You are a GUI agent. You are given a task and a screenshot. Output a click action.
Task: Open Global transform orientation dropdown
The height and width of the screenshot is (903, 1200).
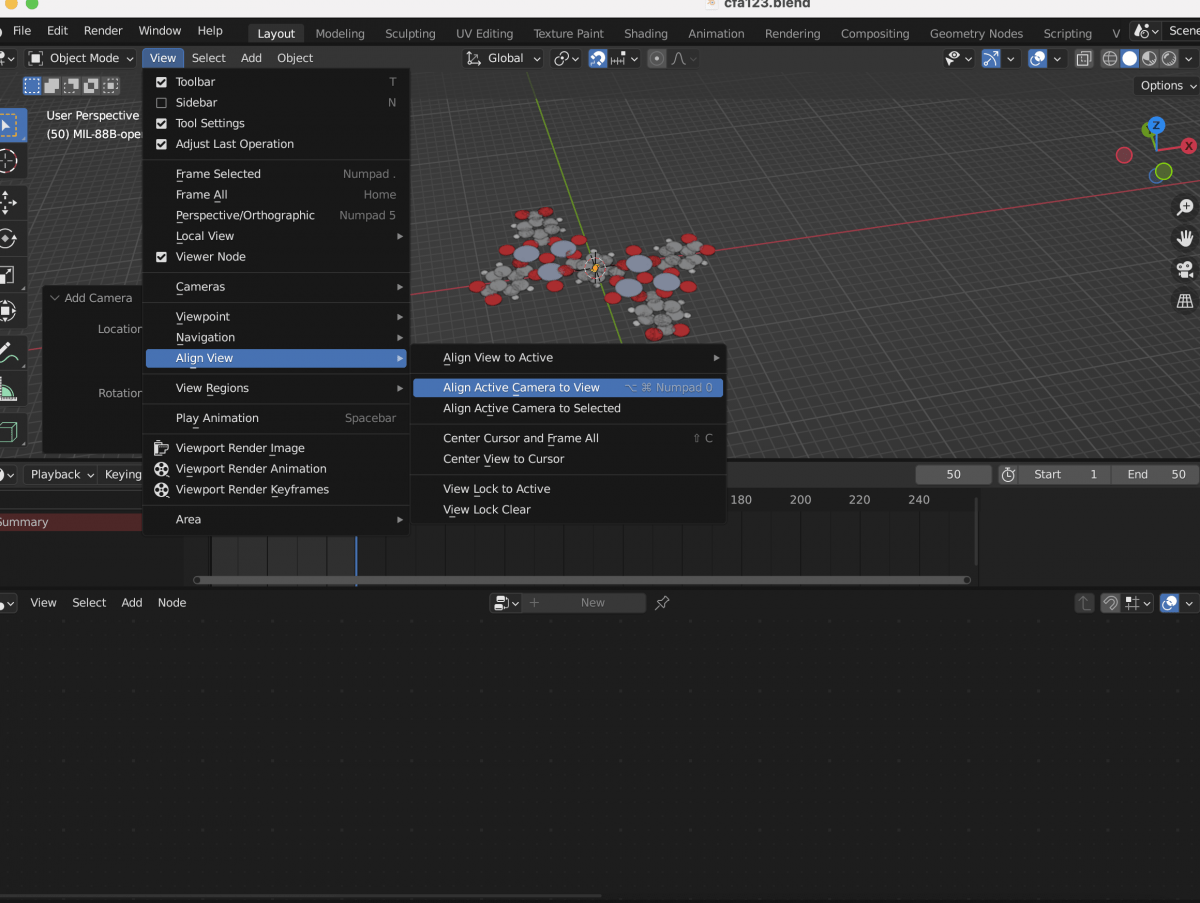pos(504,58)
